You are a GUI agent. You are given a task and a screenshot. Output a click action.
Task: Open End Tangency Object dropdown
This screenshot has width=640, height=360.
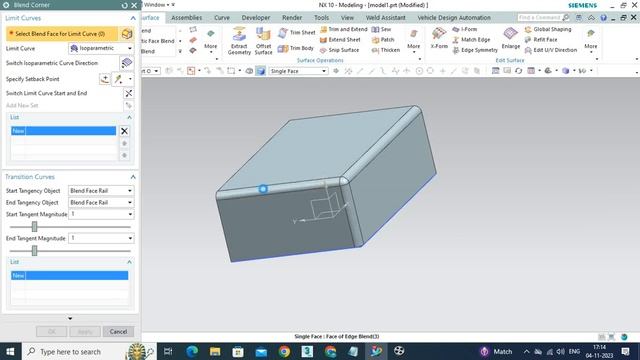pyautogui.click(x=101, y=202)
